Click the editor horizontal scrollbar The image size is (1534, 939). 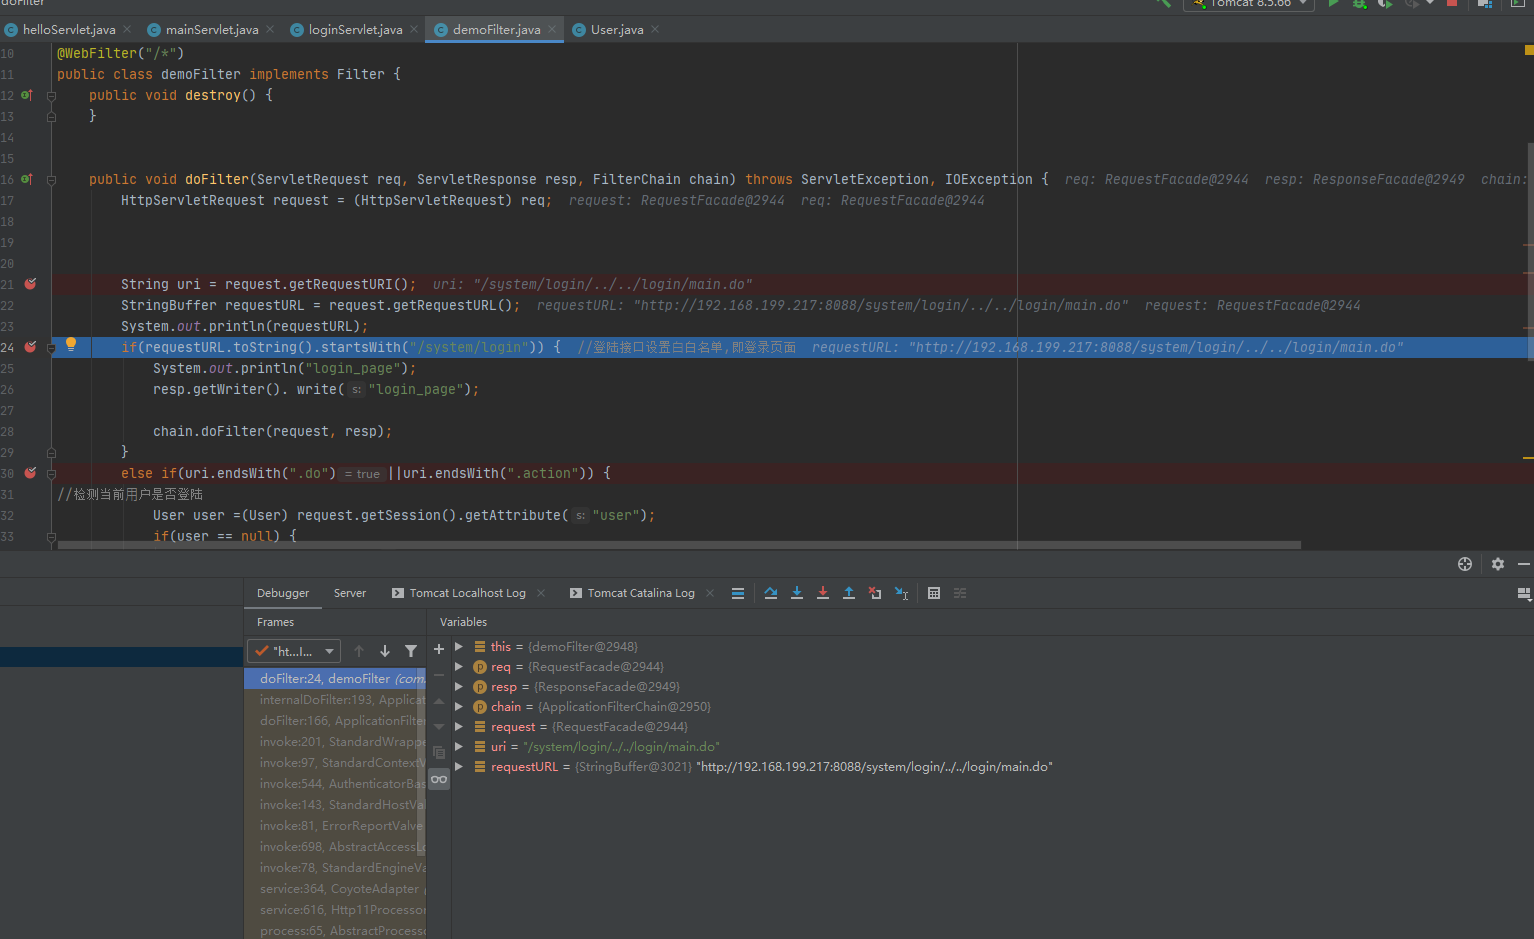pyautogui.click(x=680, y=545)
